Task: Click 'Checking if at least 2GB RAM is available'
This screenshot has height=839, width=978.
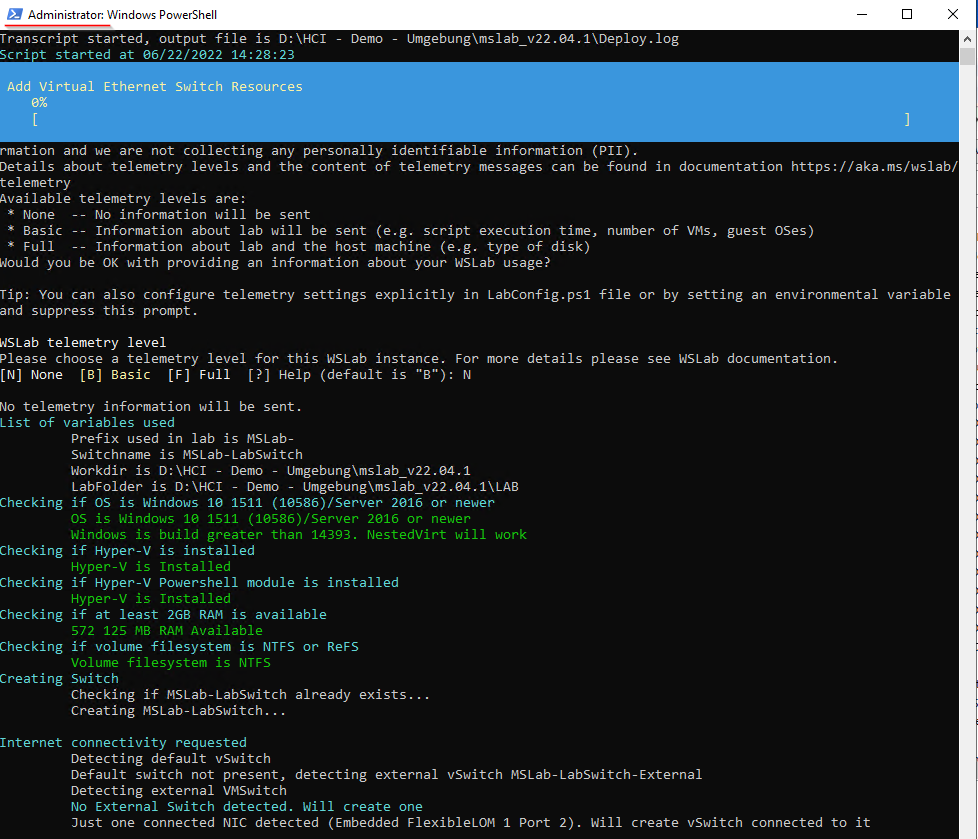Action: tap(163, 614)
